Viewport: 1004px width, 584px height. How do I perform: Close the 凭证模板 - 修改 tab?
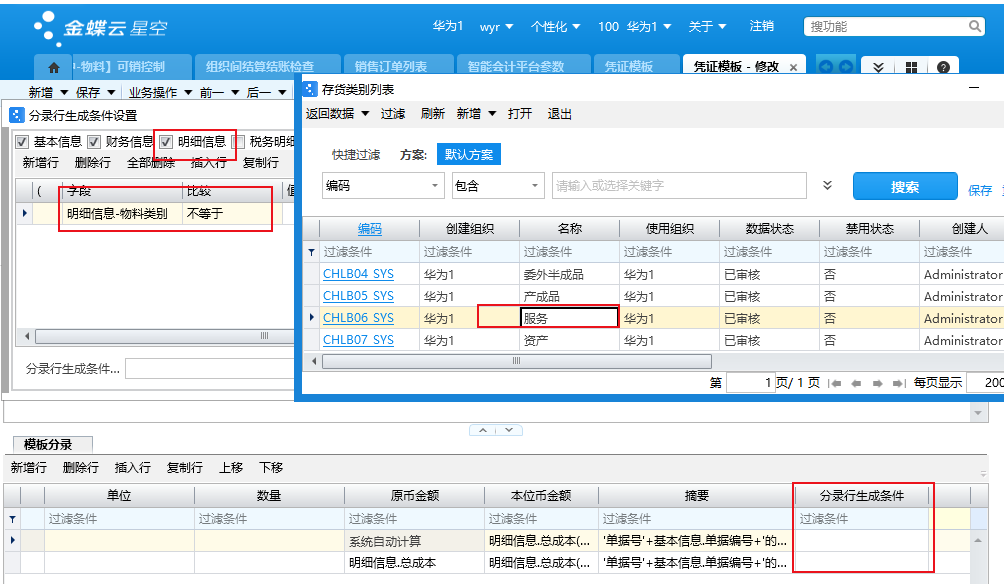coord(793,67)
